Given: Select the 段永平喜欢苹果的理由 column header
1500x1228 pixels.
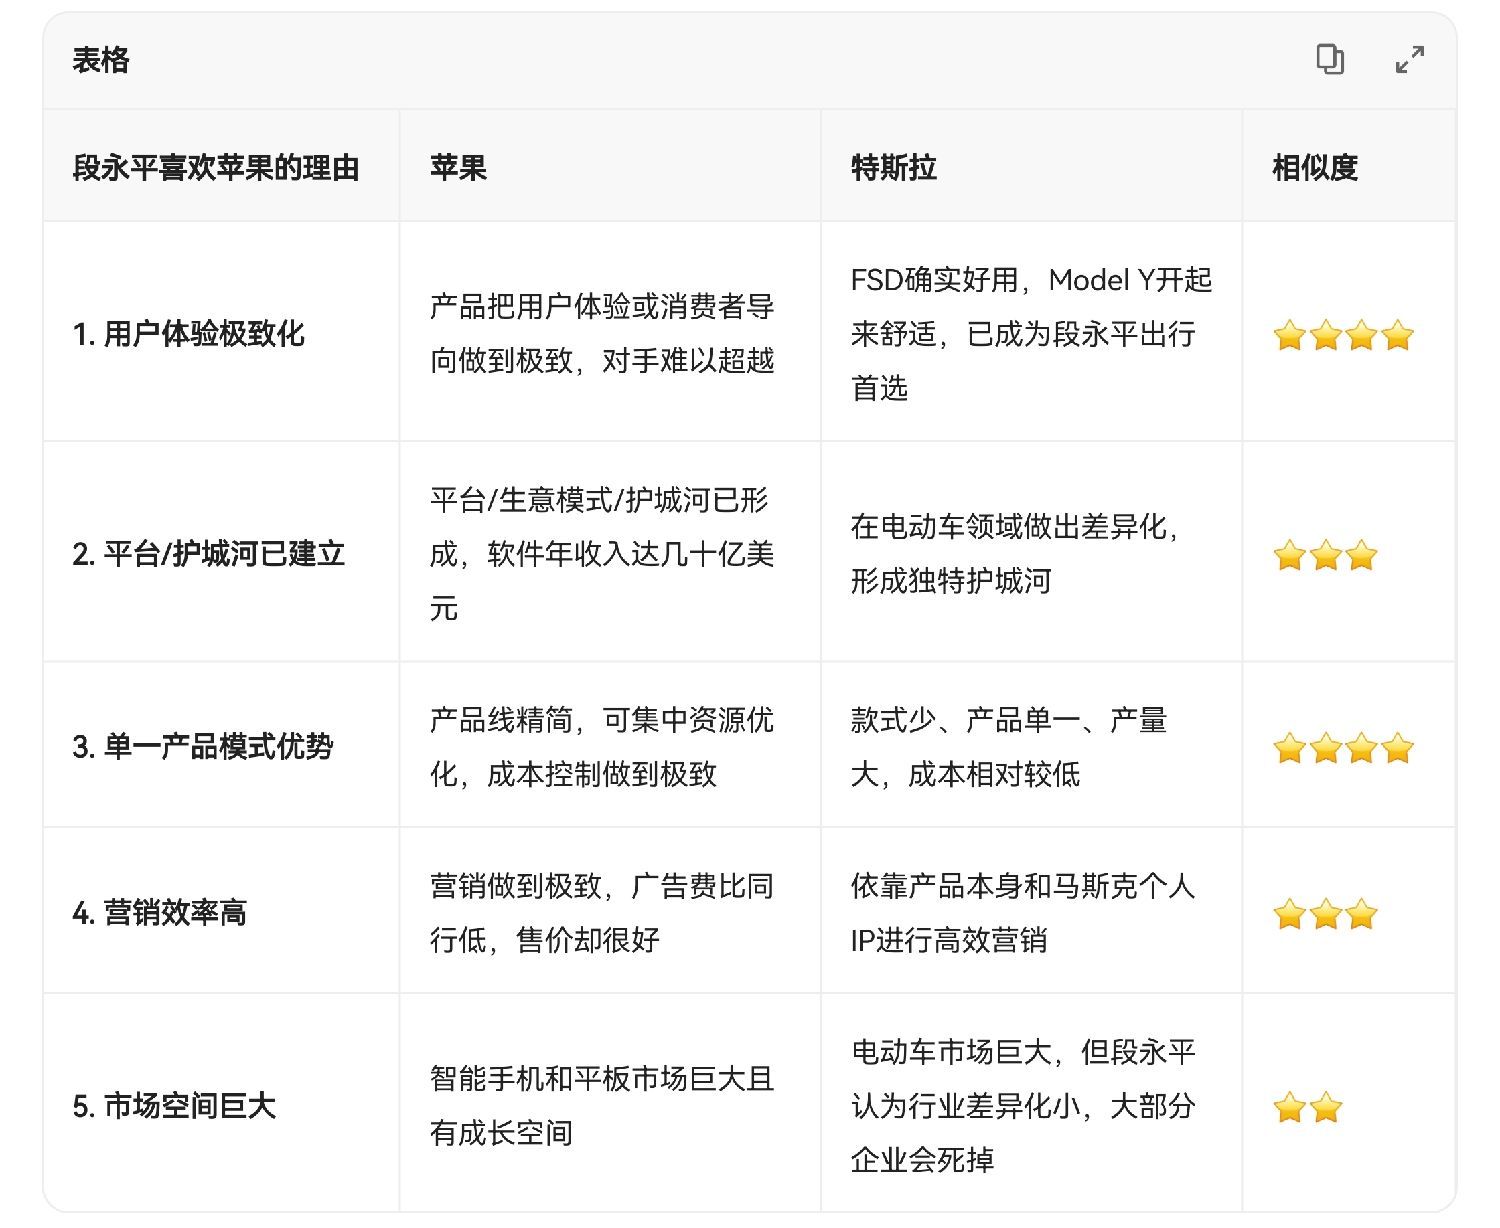Looking at the screenshot, I should 216,167.
